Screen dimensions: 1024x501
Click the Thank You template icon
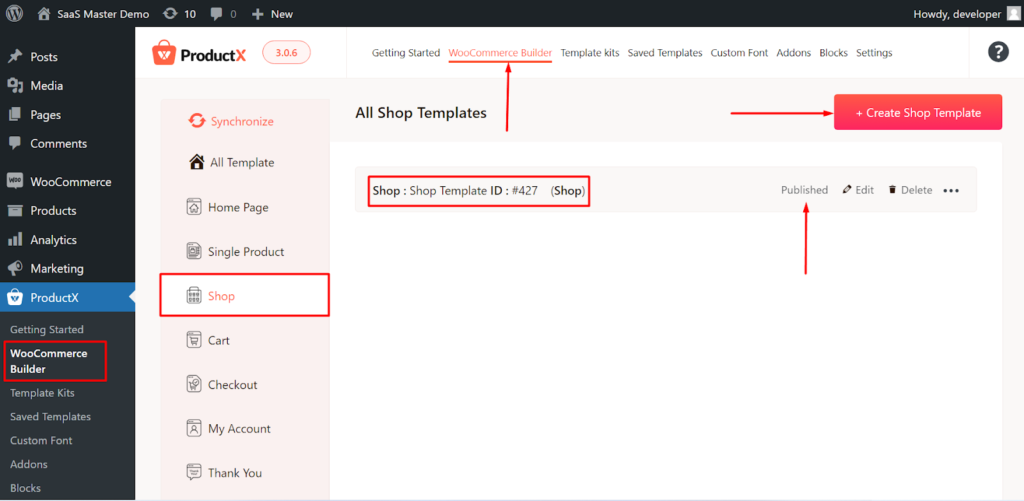pyautogui.click(x=193, y=472)
